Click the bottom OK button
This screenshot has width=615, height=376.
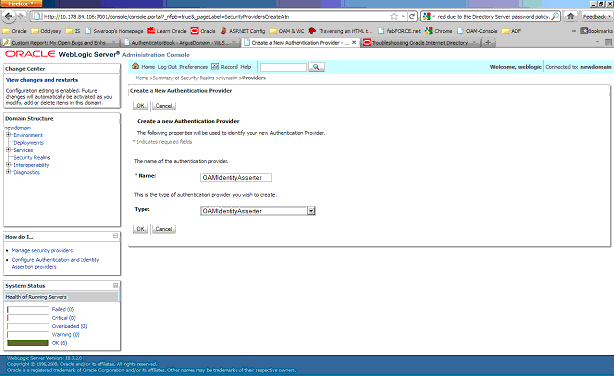pos(140,229)
